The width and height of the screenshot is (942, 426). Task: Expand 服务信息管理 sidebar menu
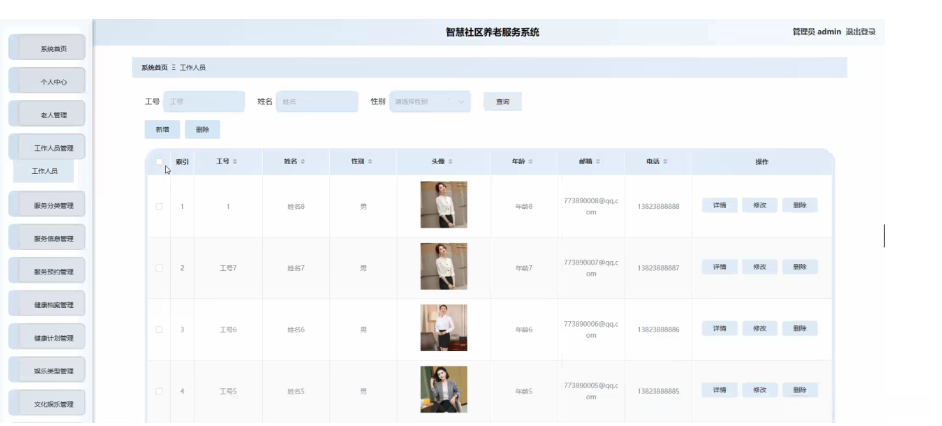[47, 239]
